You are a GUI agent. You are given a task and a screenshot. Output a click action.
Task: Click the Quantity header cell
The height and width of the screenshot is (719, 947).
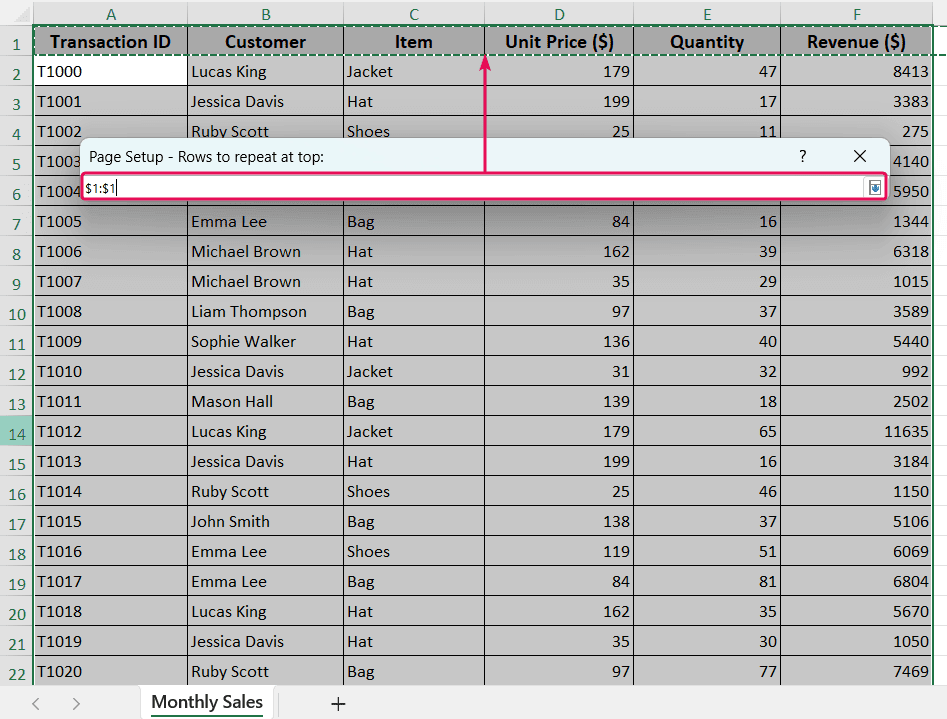tap(707, 42)
